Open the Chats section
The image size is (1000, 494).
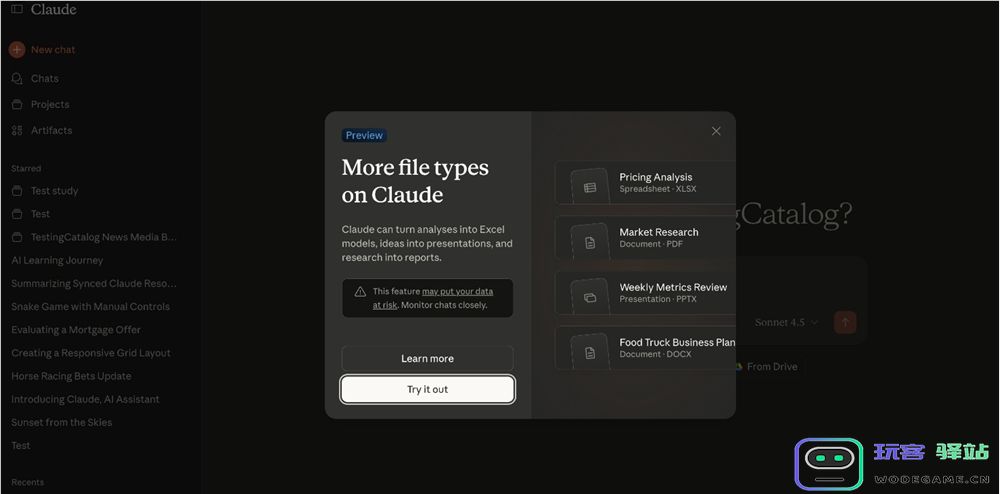coord(44,78)
